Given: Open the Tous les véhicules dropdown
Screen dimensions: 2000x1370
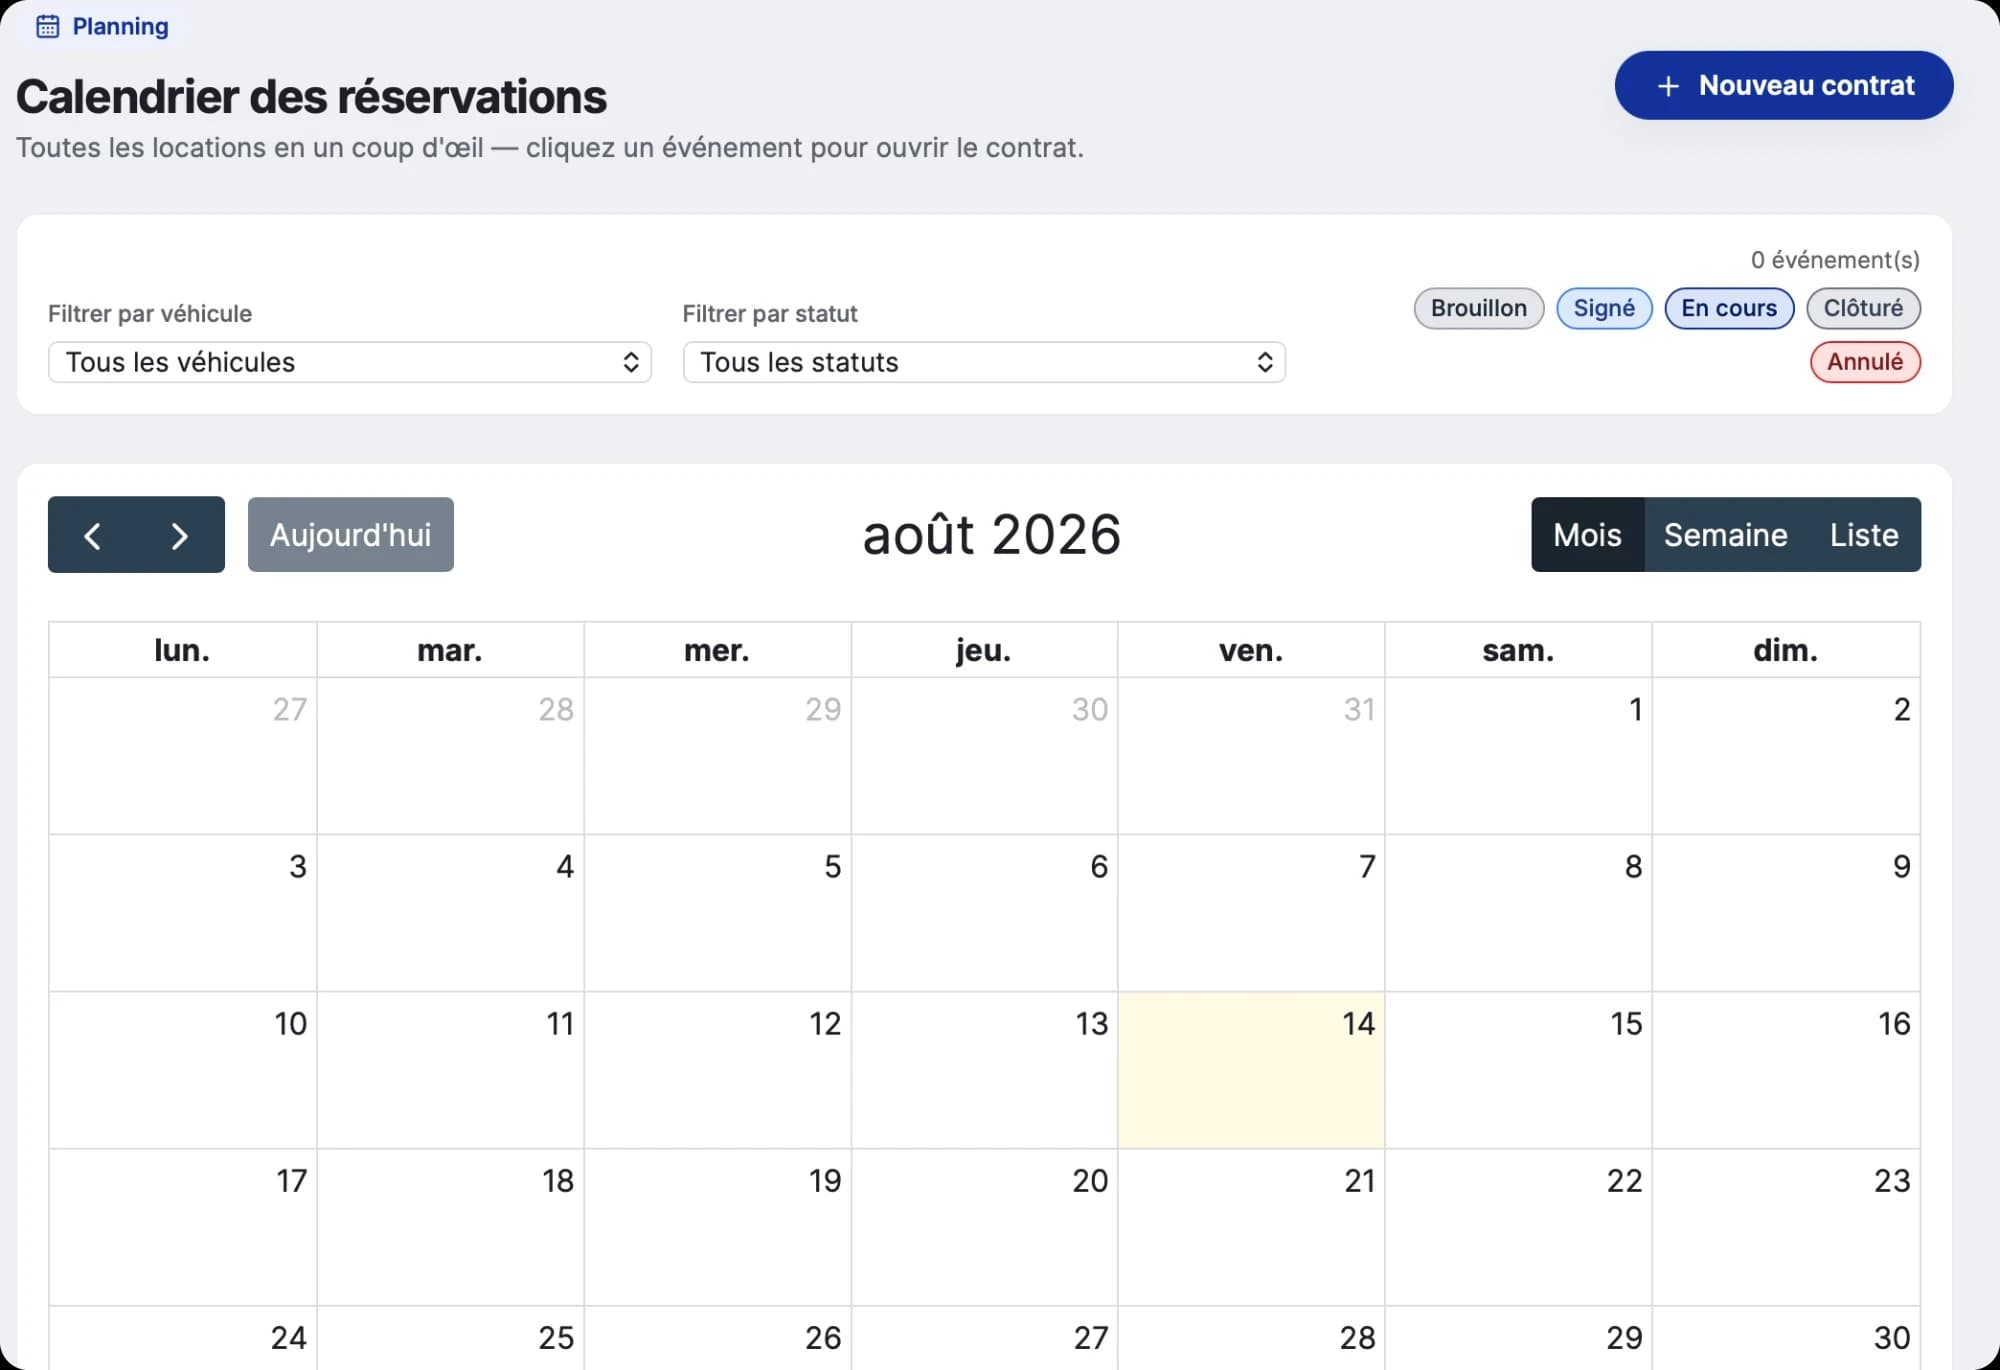Looking at the screenshot, I should click(350, 362).
